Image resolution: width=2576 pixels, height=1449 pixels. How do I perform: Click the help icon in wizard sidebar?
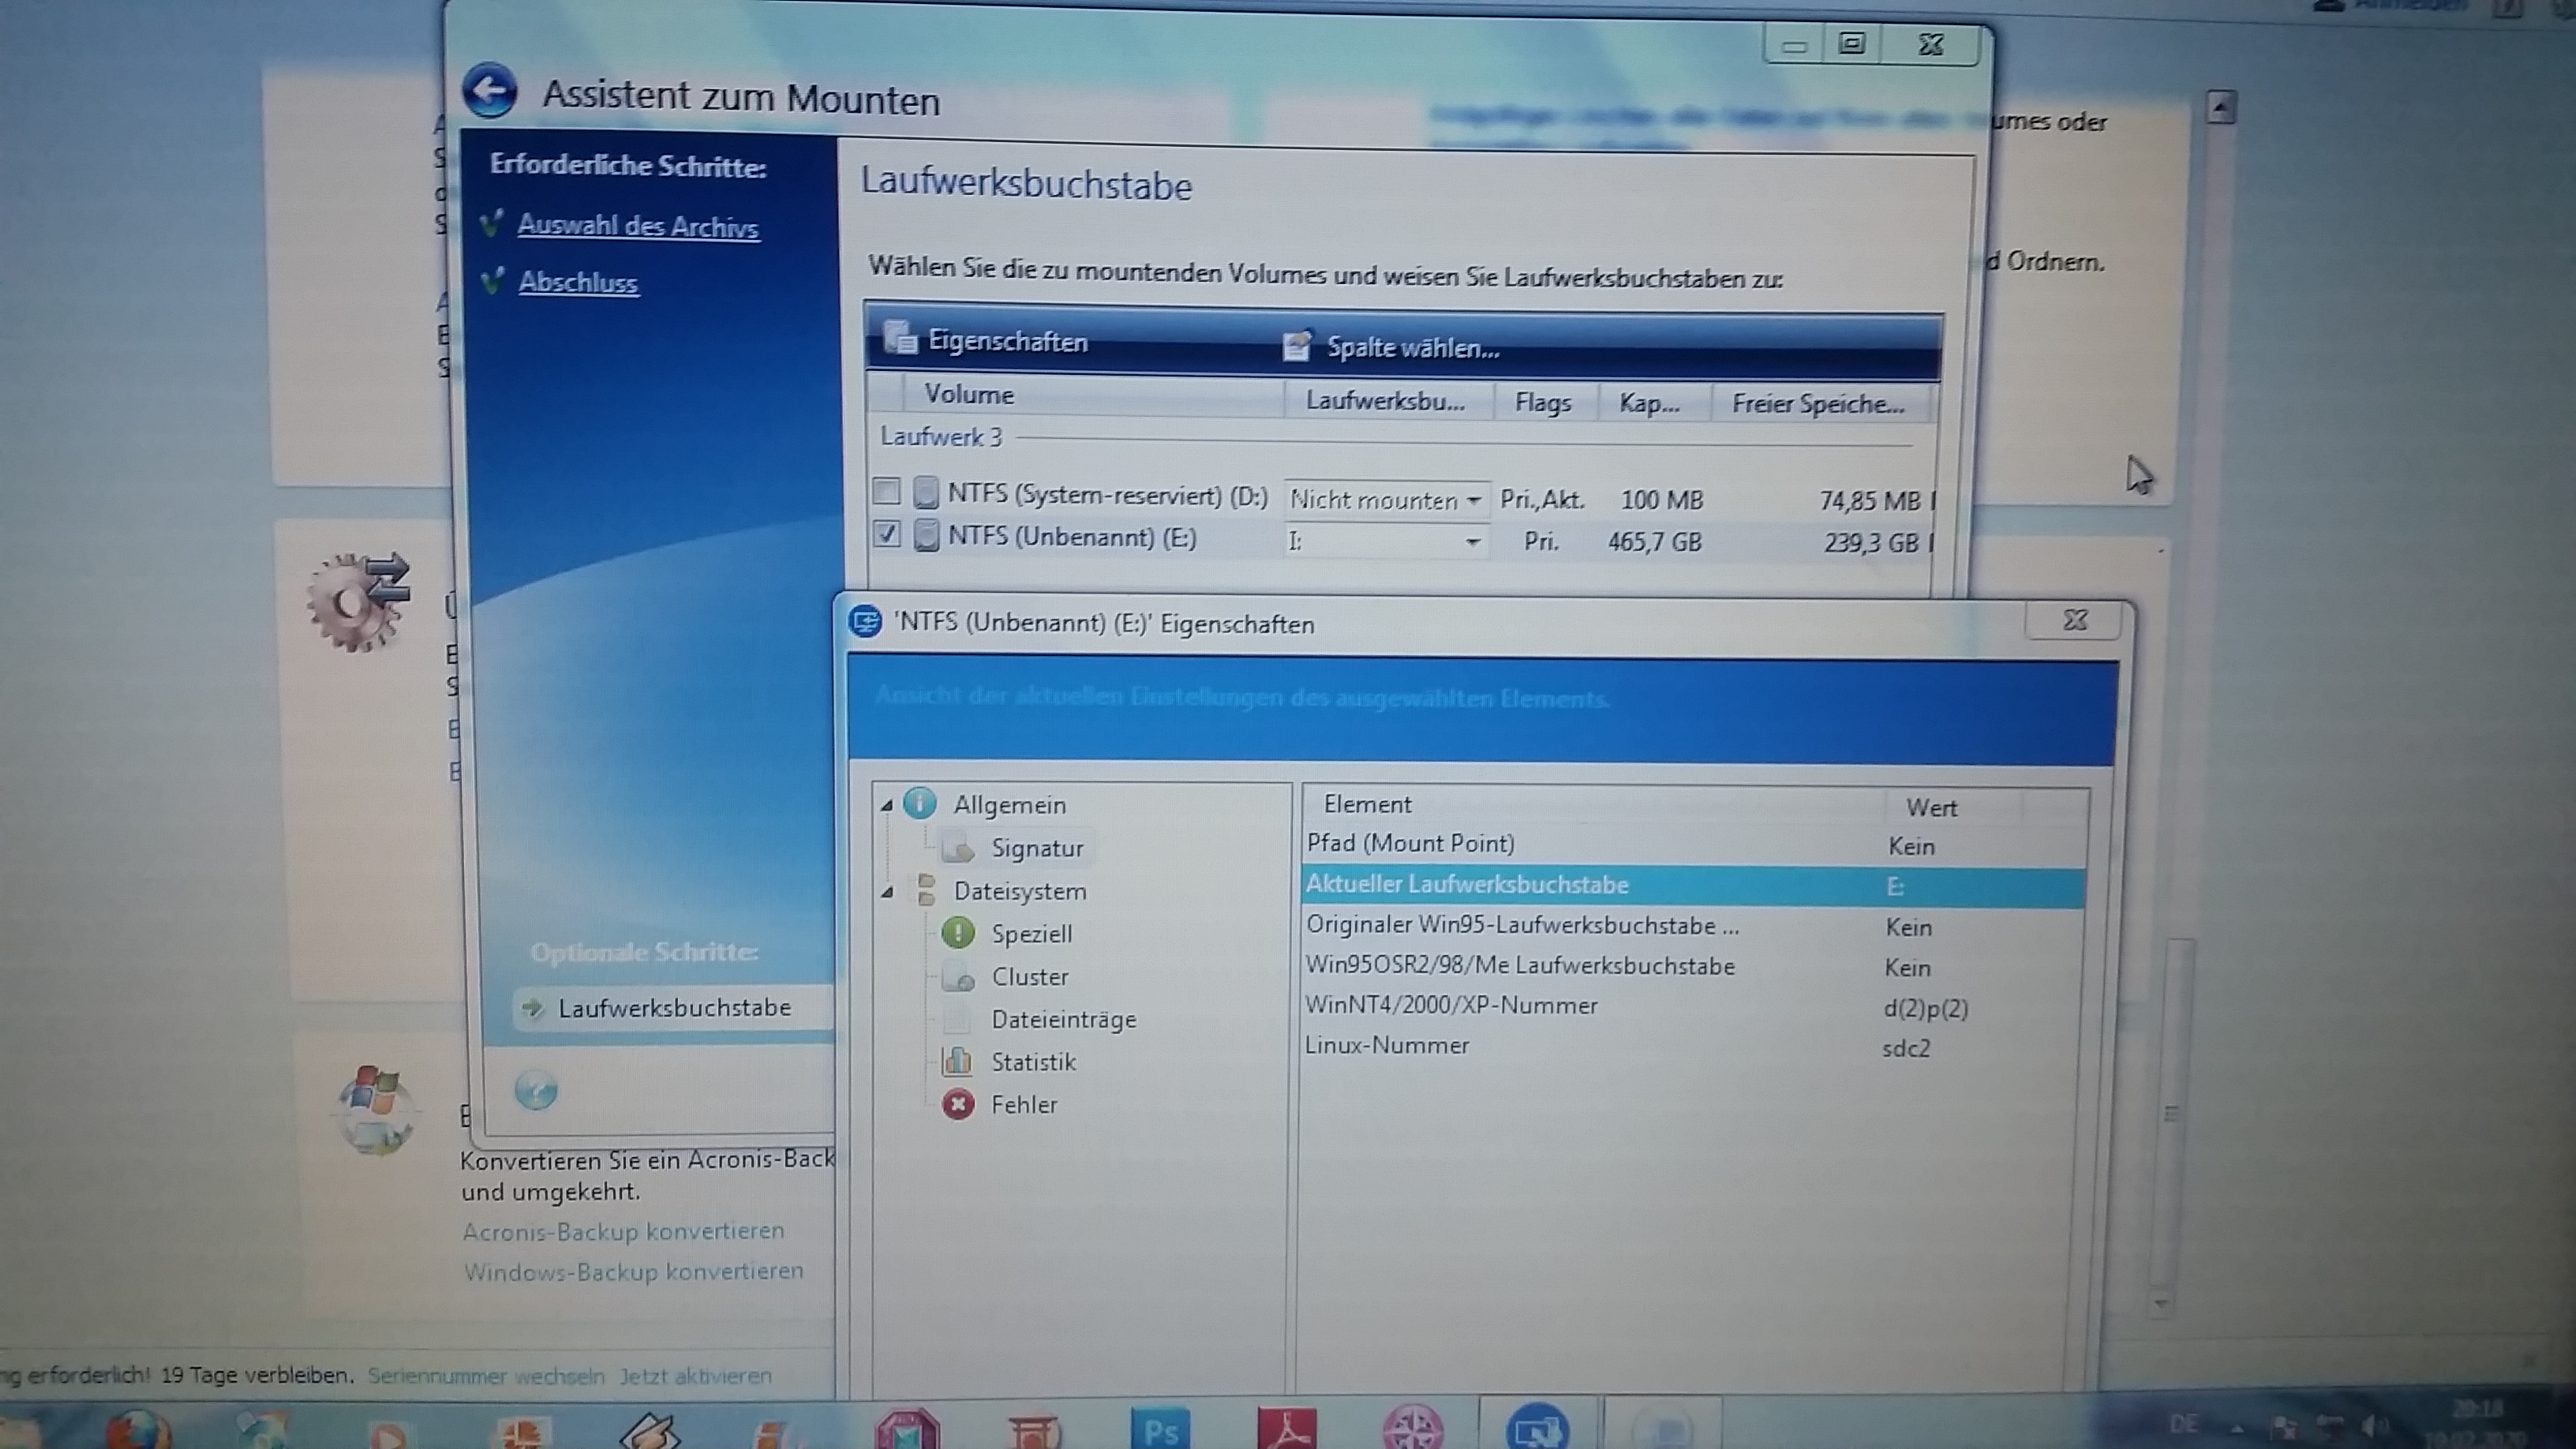pos(536,1090)
